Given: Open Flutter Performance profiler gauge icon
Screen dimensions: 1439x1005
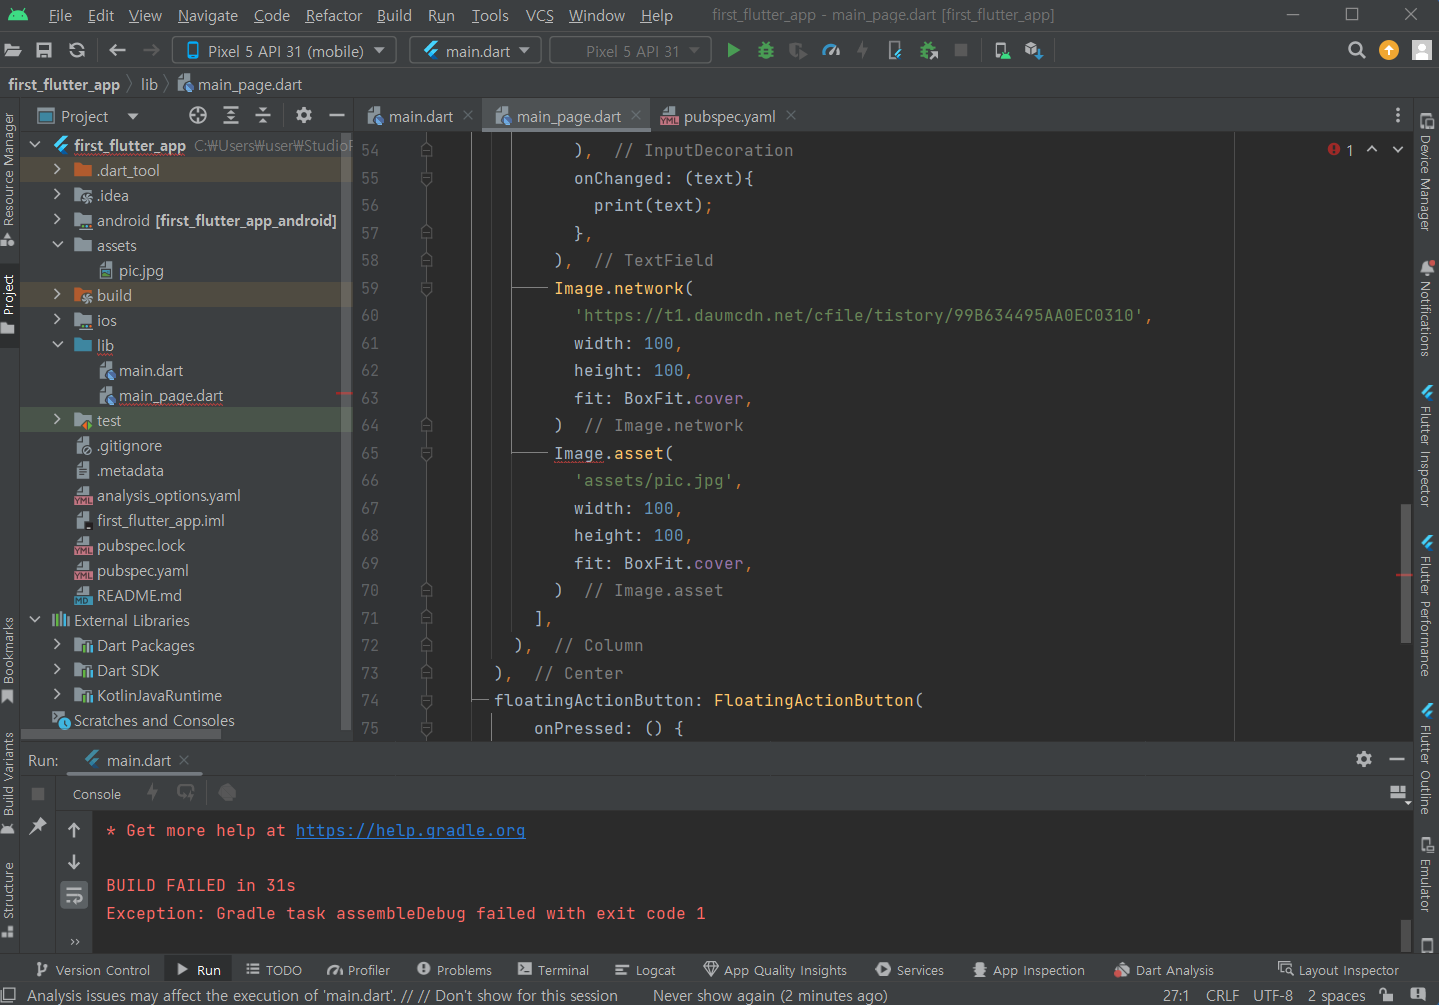Looking at the screenshot, I should tap(831, 51).
